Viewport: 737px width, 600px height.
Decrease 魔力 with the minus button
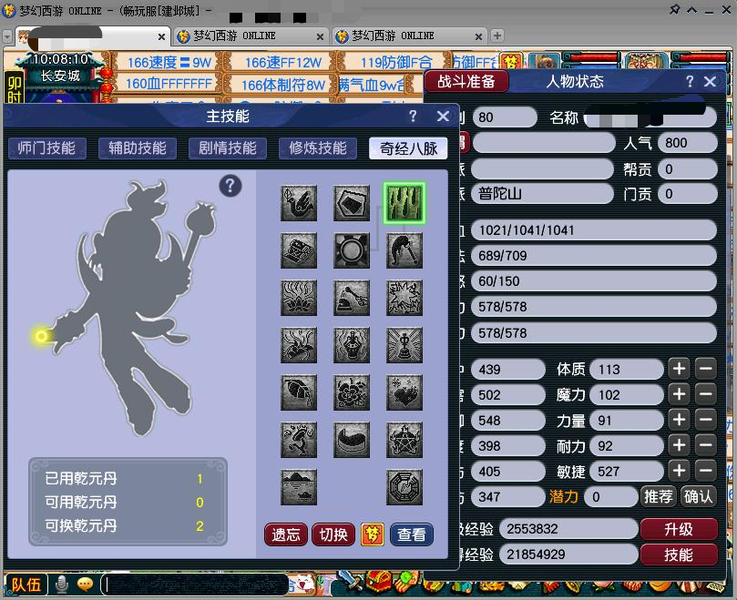click(x=706, y=394)
